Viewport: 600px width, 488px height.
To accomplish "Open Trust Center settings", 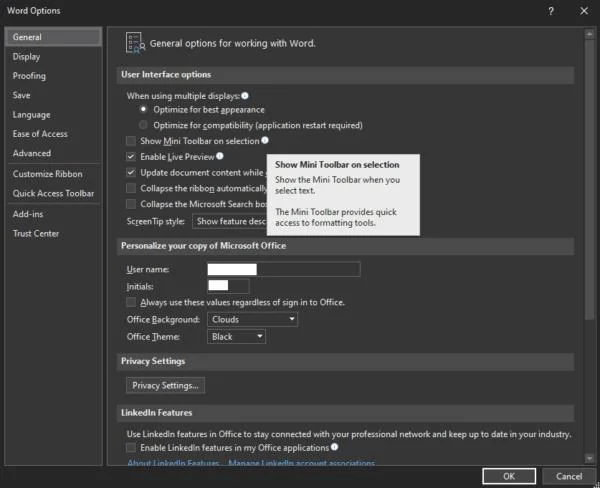I will click(53, 233).
